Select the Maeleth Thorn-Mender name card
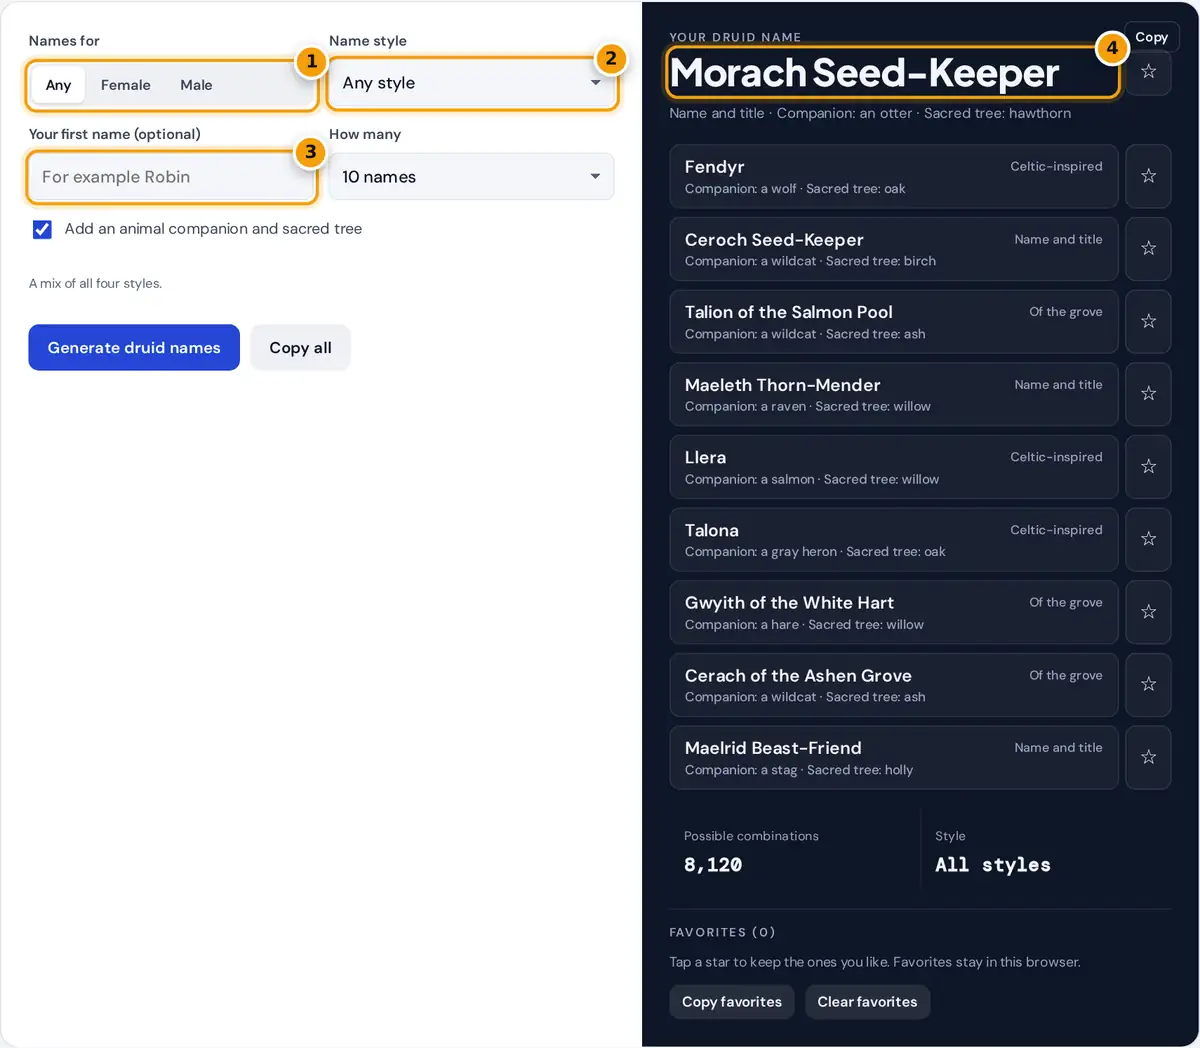Viewport: 1200px width, 1048px height. [x=894, y=394]
